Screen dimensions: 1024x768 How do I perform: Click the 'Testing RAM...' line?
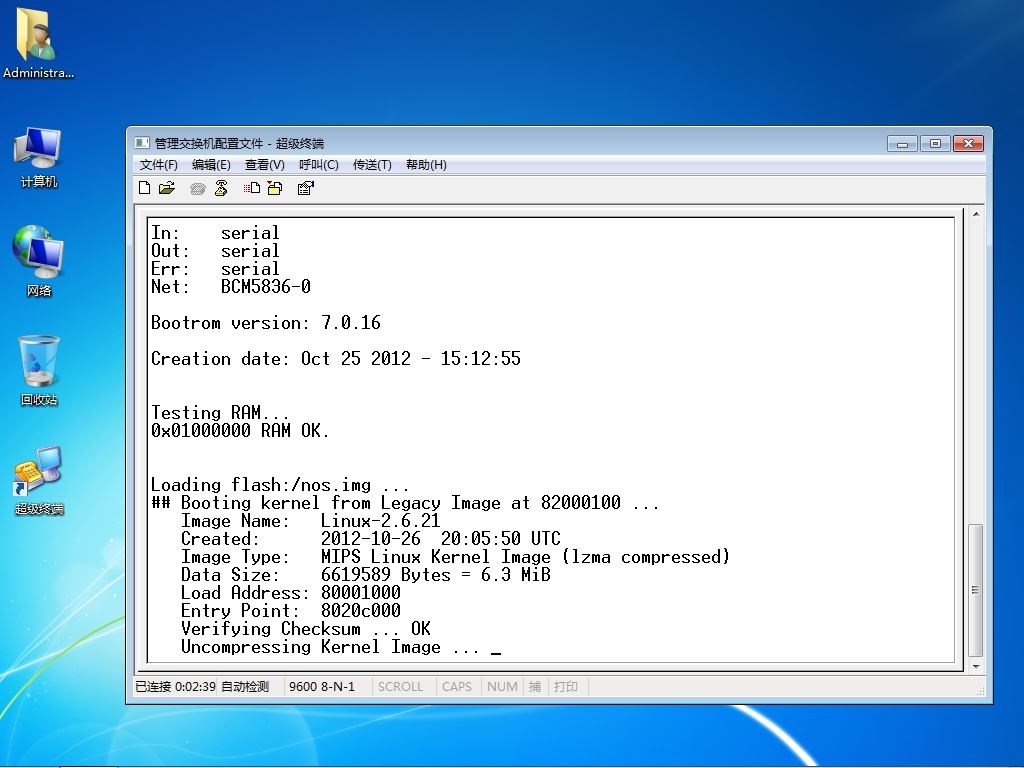[220, 413]
